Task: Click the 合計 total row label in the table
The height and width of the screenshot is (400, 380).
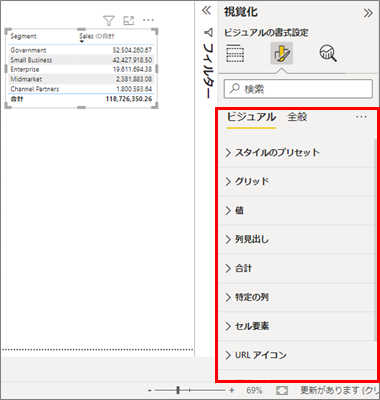Action: [x=17, y=99]
